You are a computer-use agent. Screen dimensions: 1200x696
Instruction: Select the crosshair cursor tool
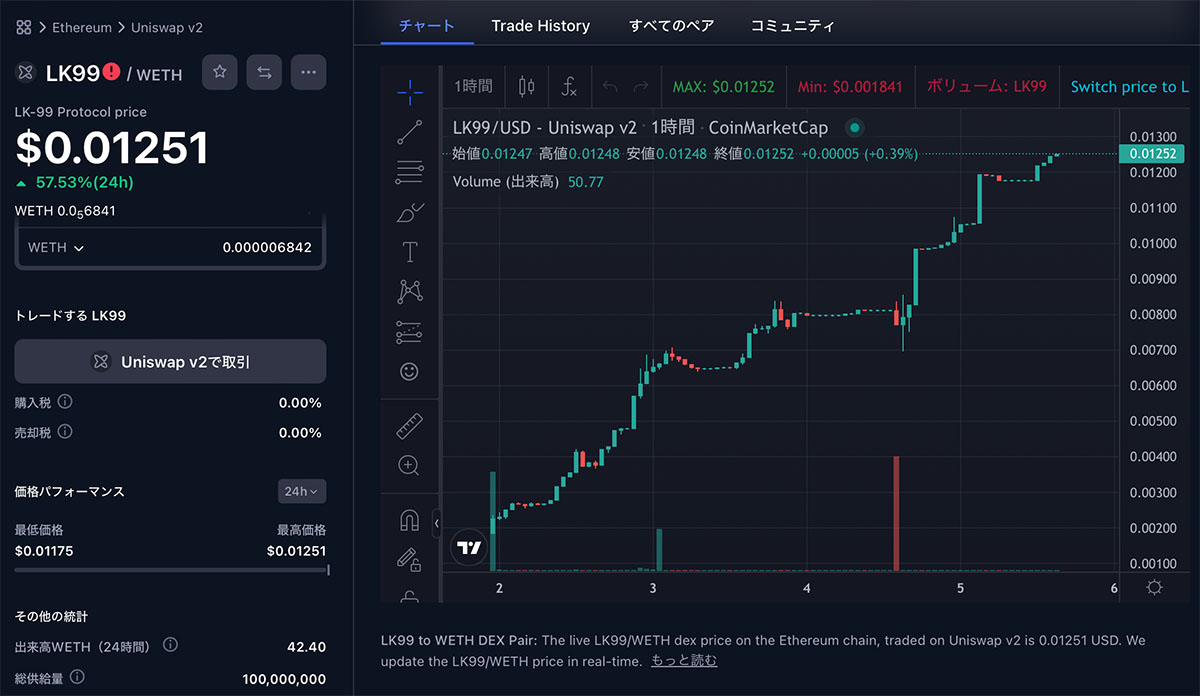409,92
